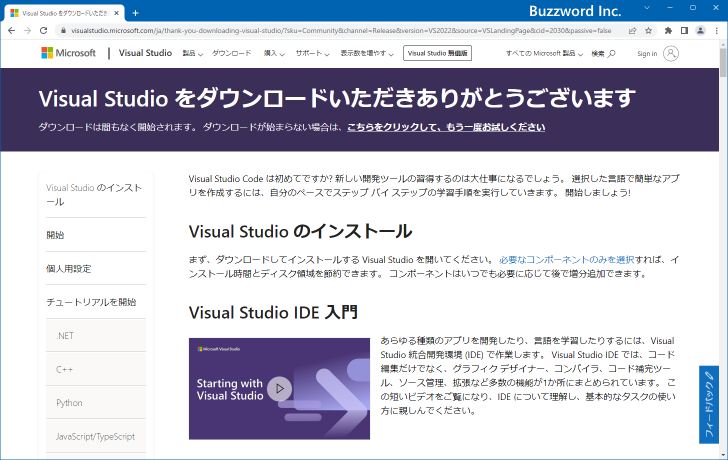Expand the サポート dropdown menu
728x460 pixels.
[312, 53]
